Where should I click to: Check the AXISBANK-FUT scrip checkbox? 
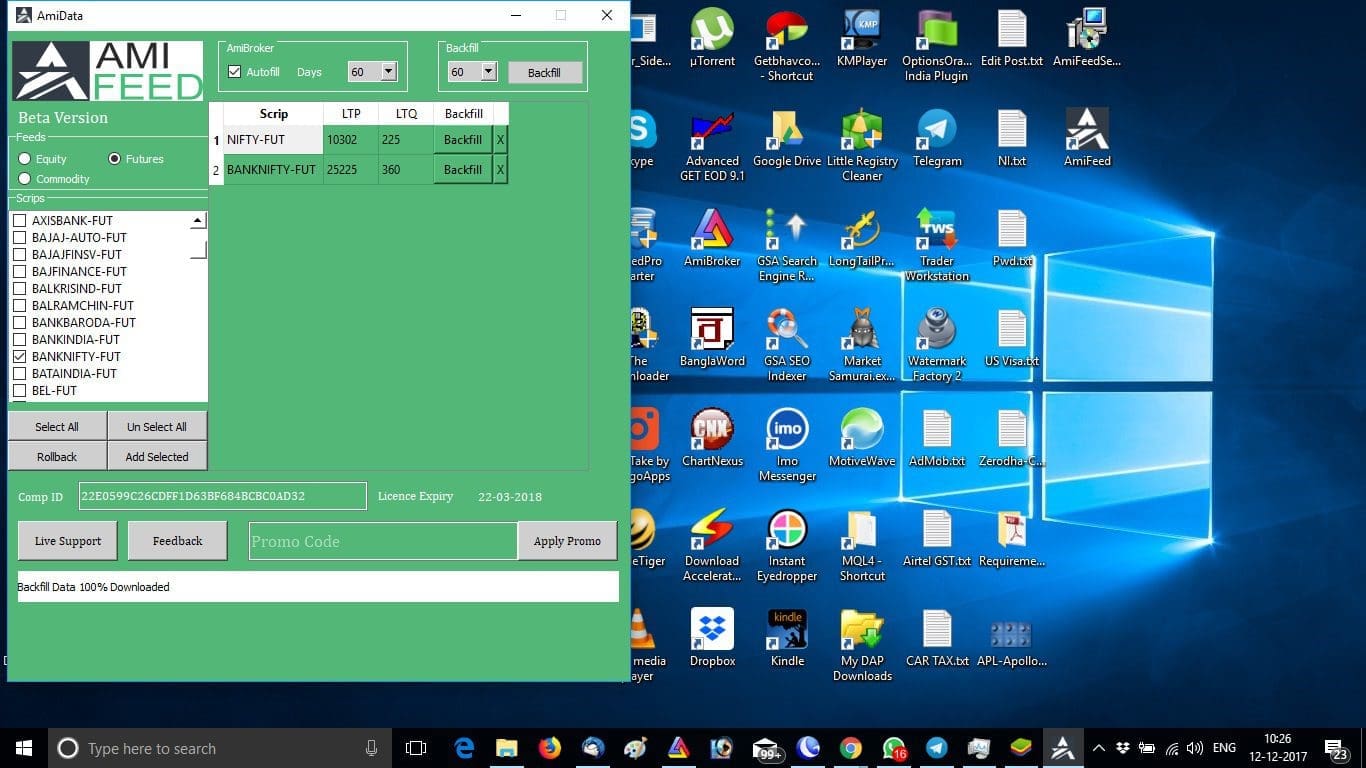click(x=19, y=221)
